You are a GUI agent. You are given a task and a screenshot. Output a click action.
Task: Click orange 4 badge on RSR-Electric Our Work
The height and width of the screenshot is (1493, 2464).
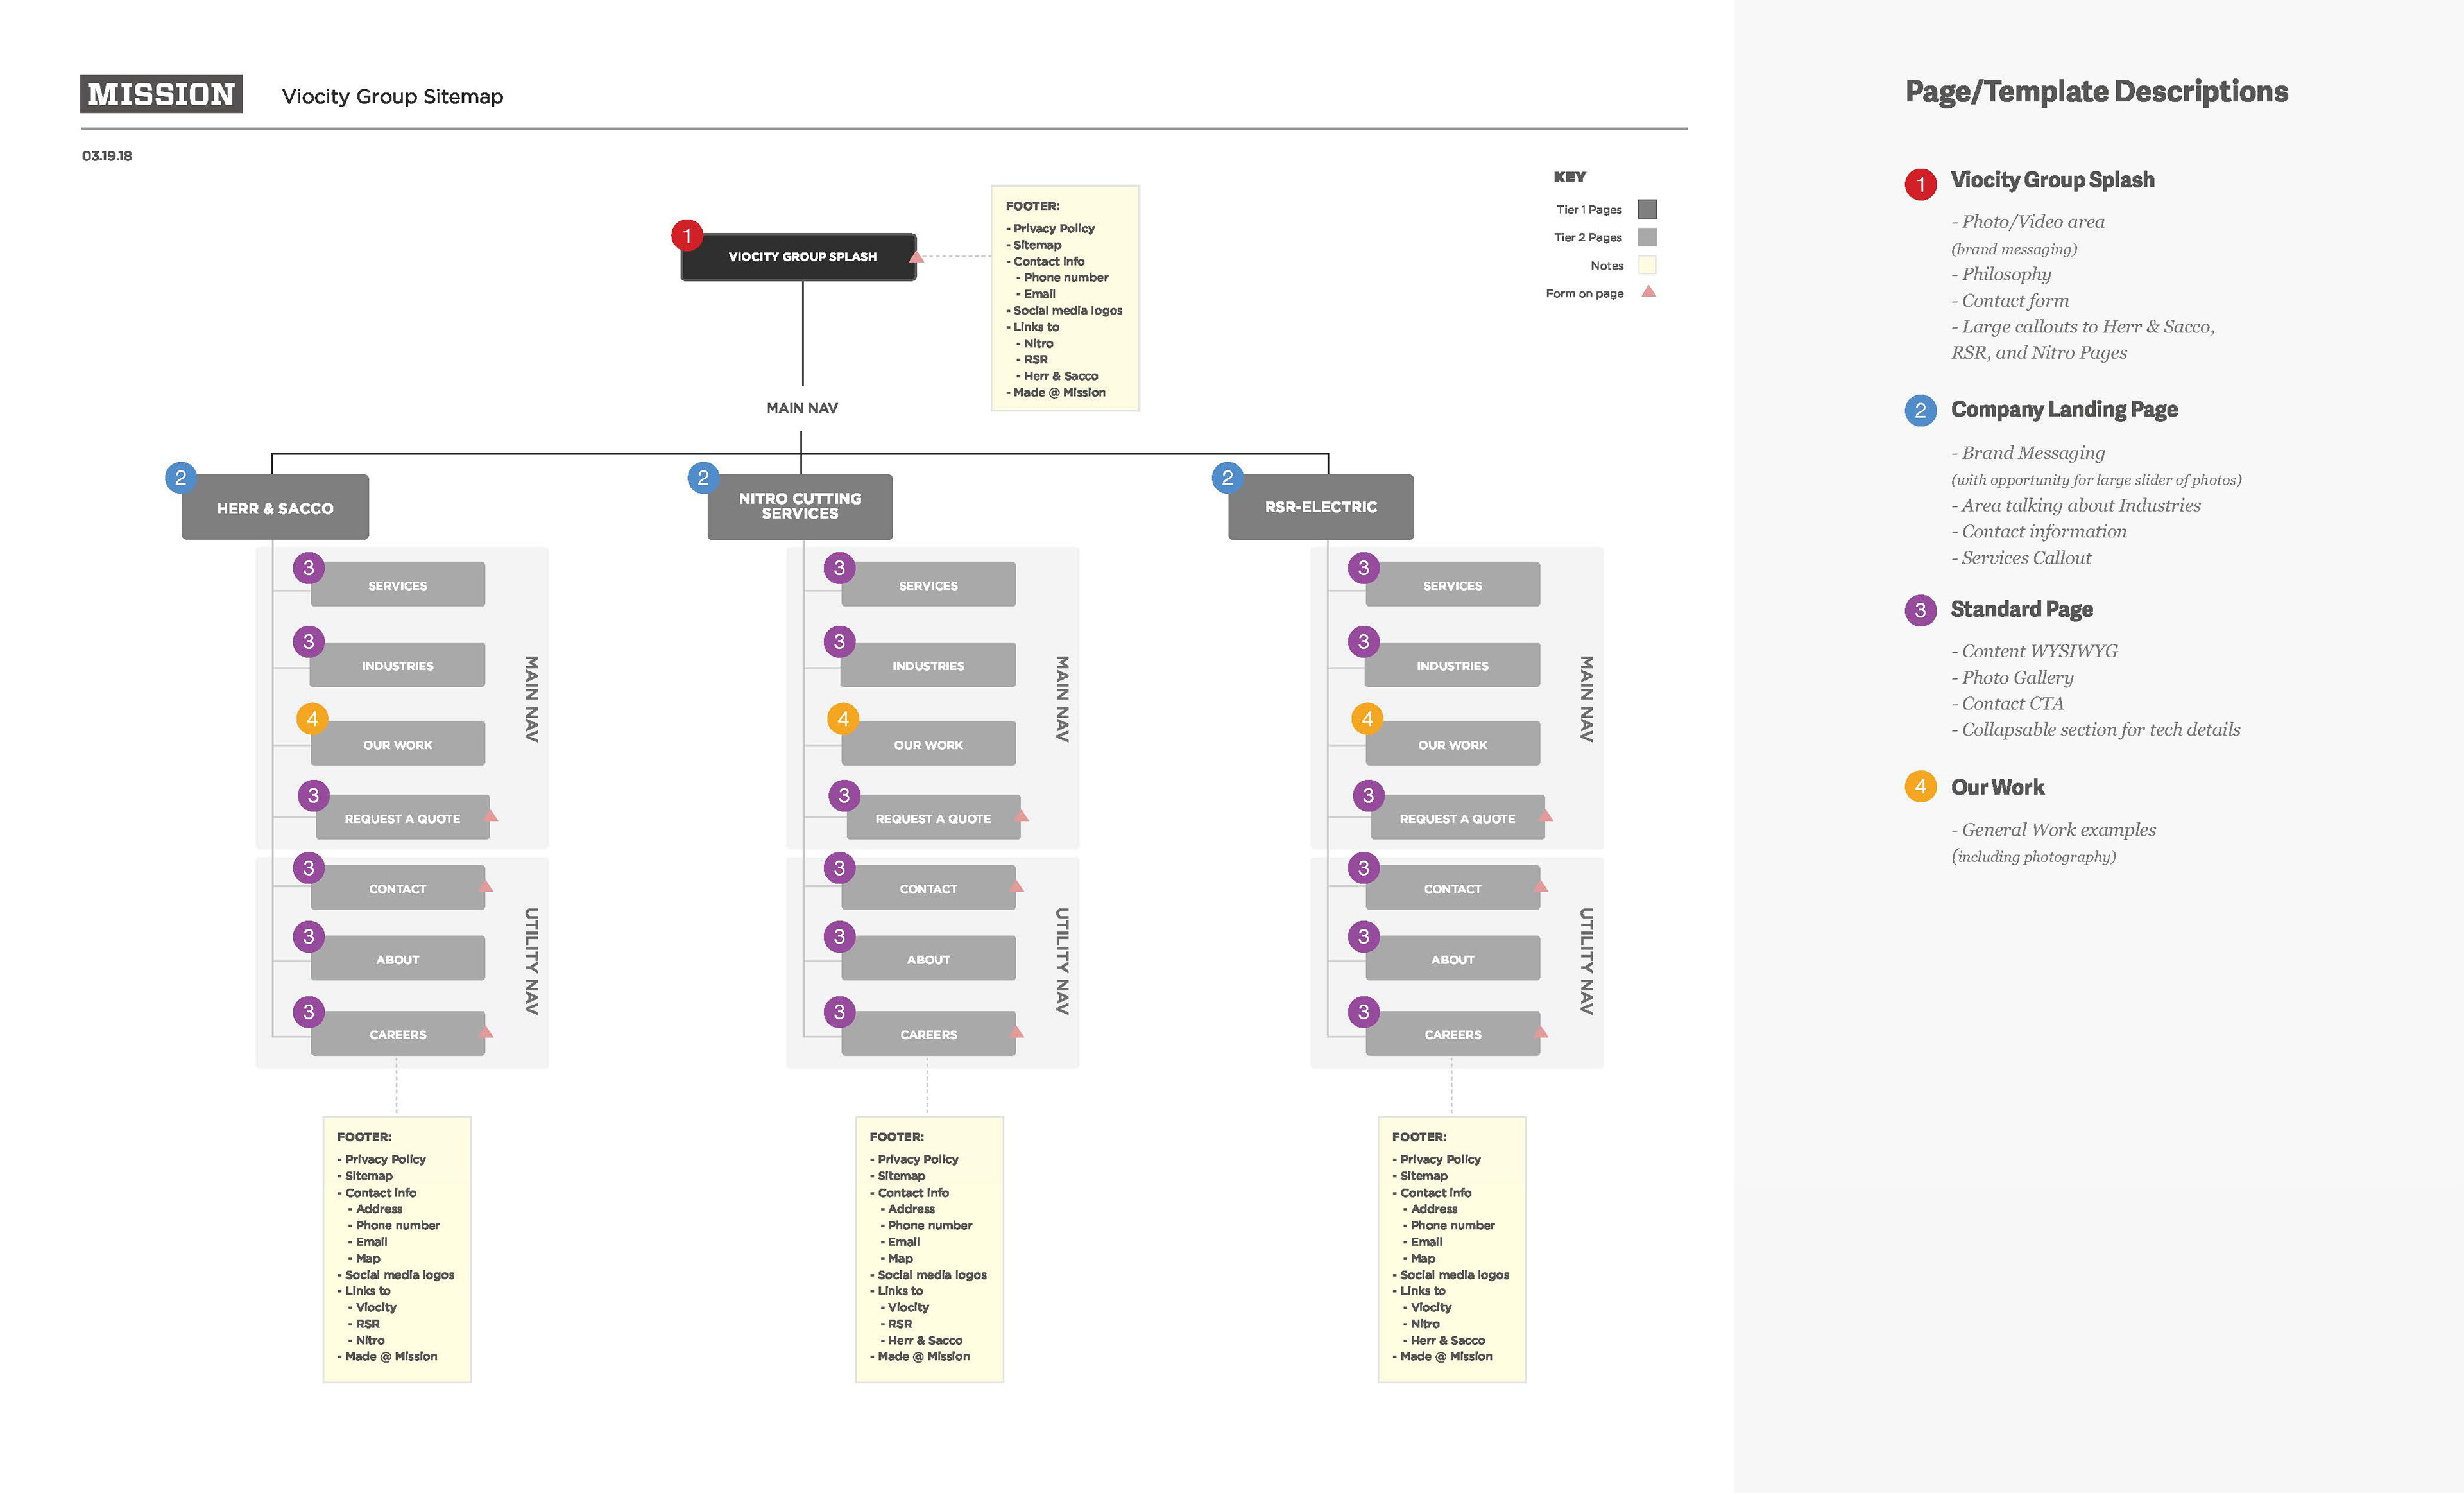point(1367,719)
